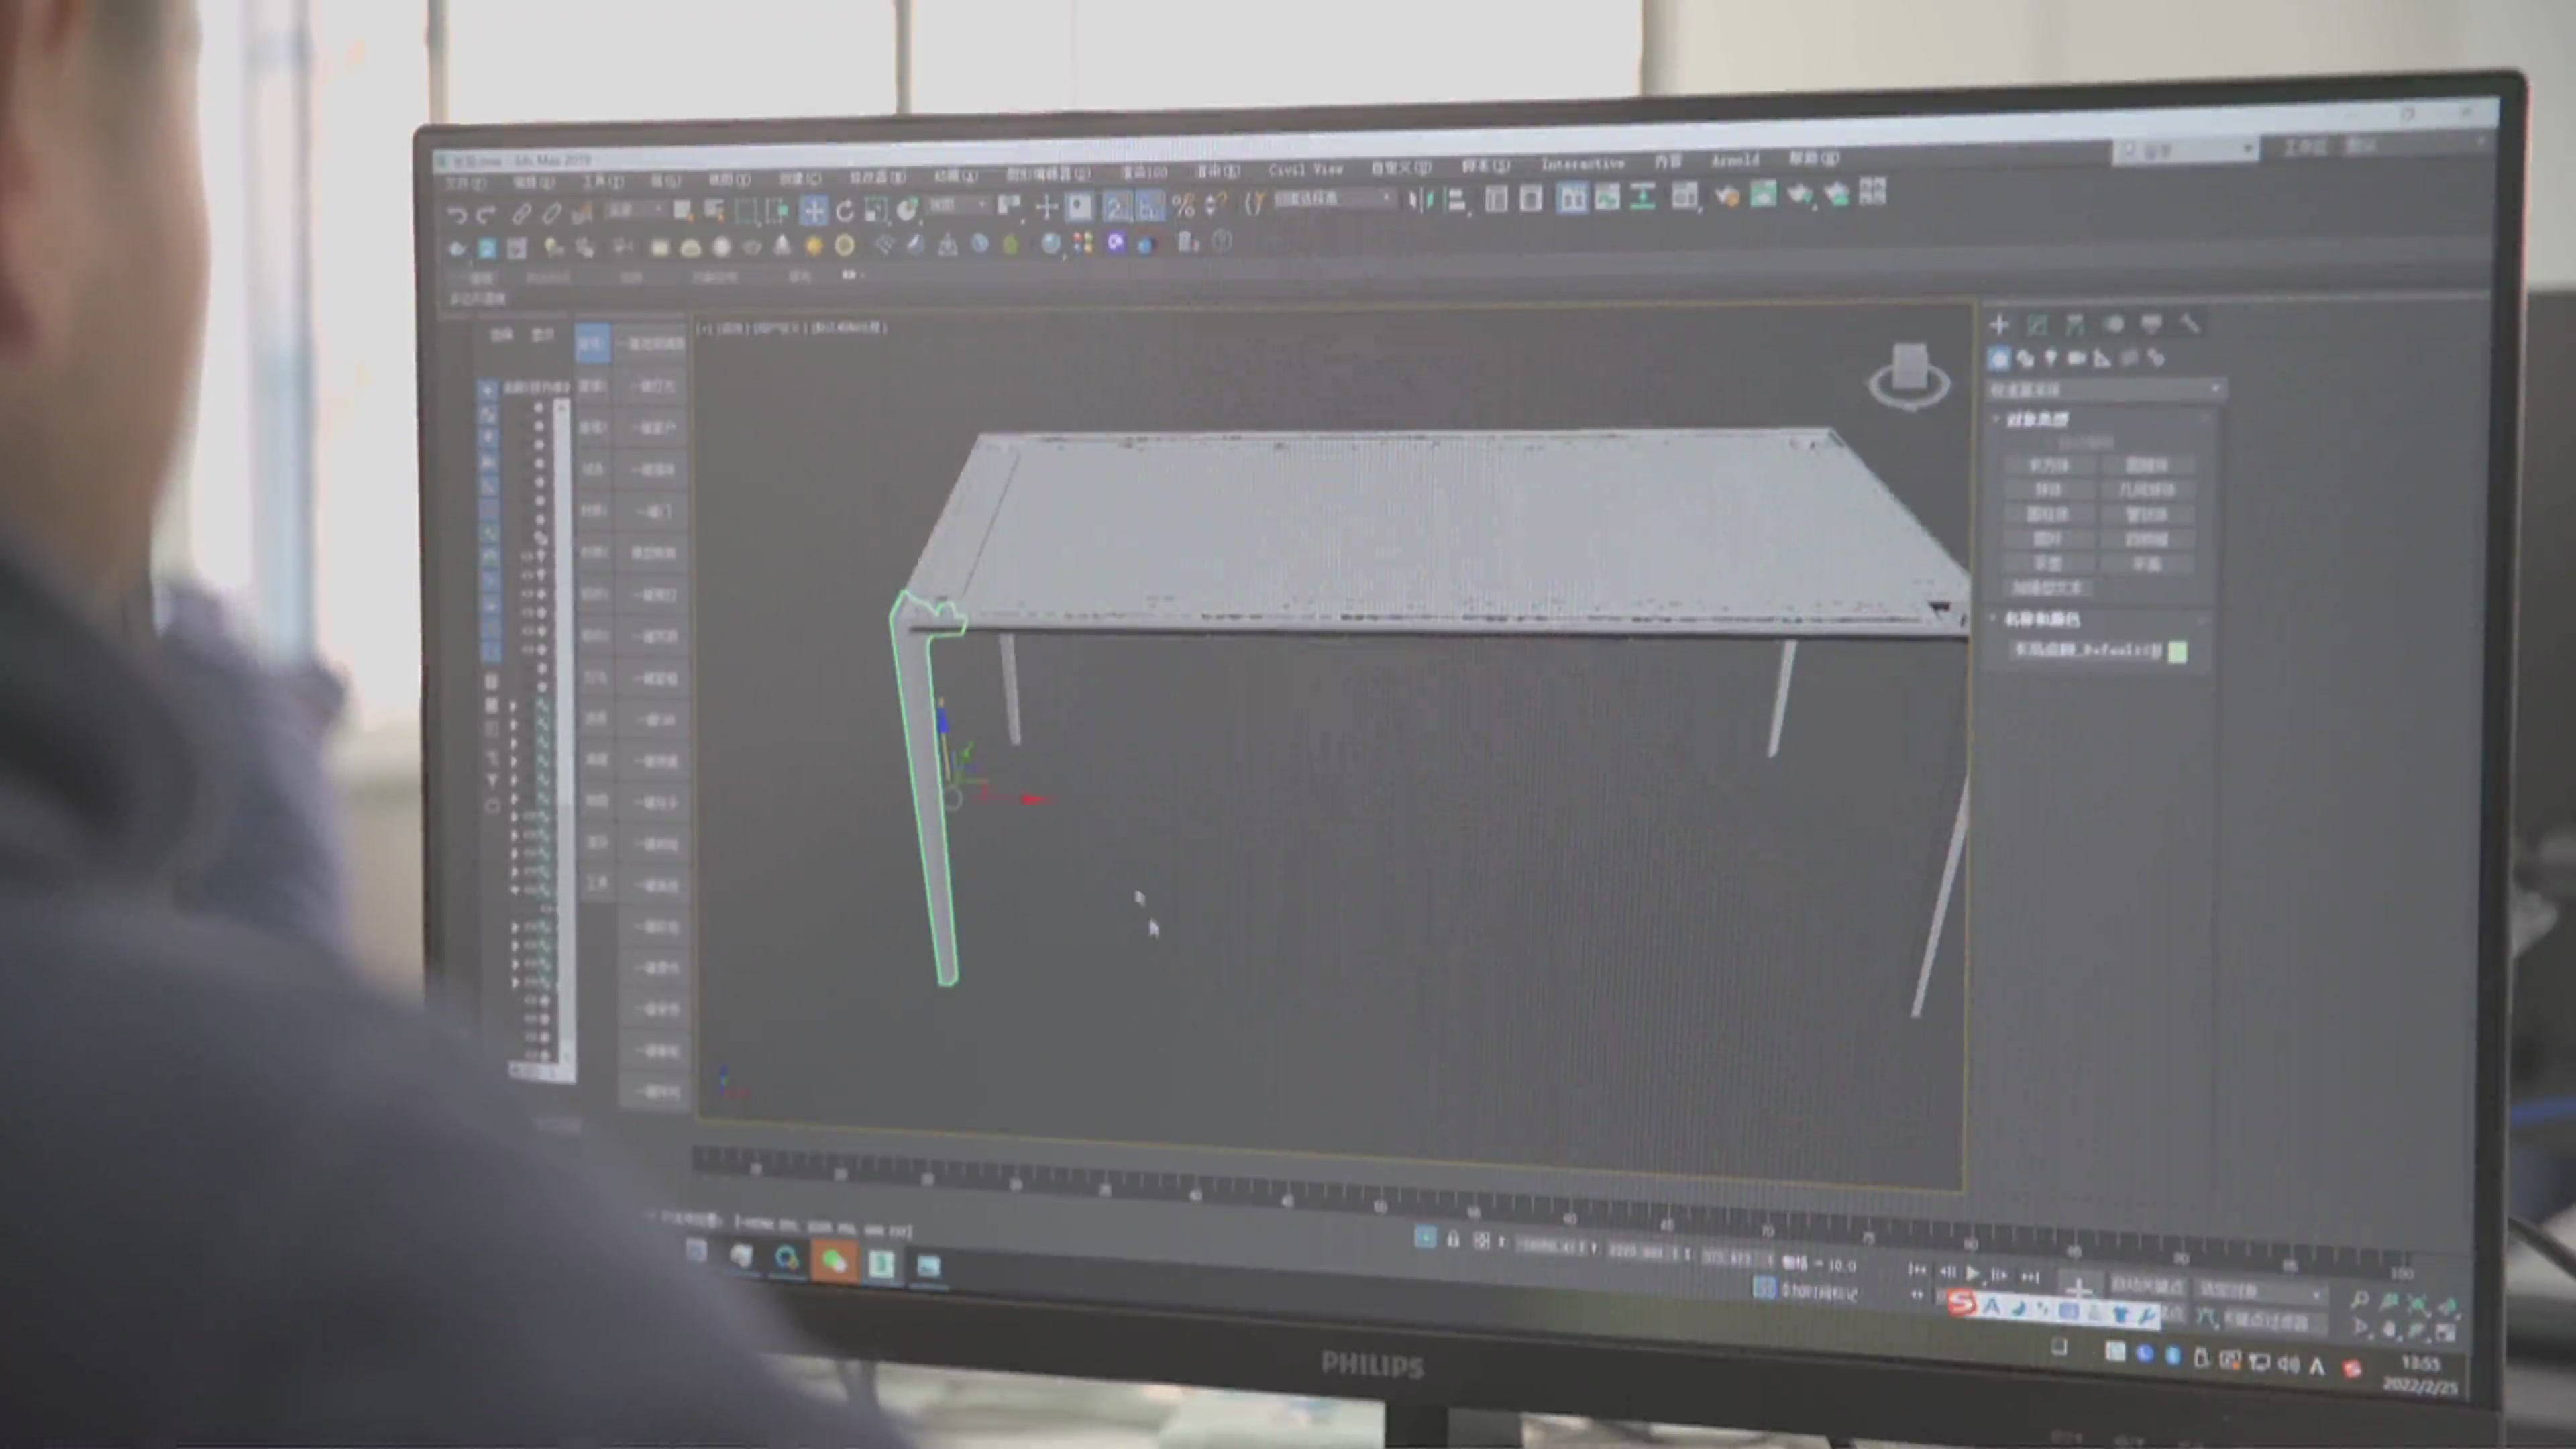Toggle the Angle Snap button
This screenshot has height=1449, width=2576.
click(1150, 207)
